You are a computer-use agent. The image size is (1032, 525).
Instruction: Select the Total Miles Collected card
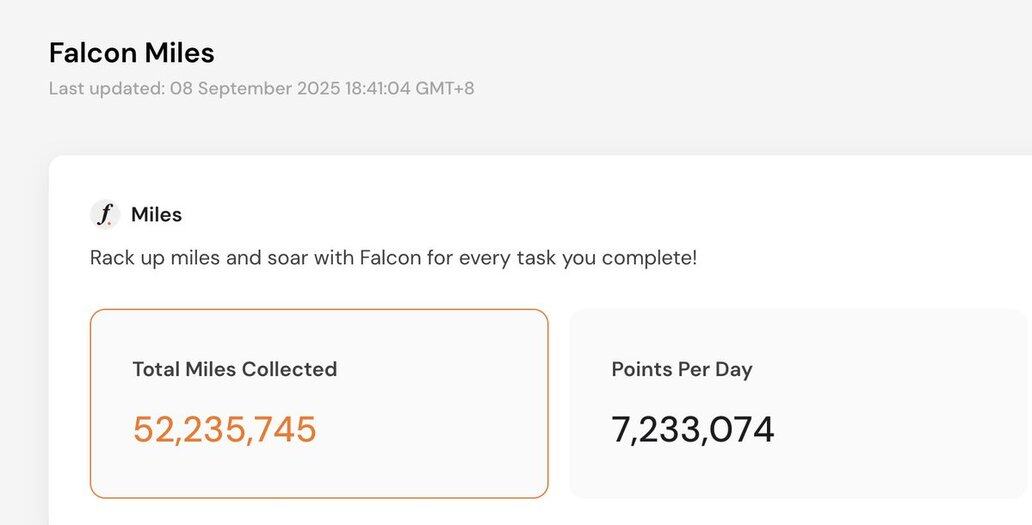point(319,403)
